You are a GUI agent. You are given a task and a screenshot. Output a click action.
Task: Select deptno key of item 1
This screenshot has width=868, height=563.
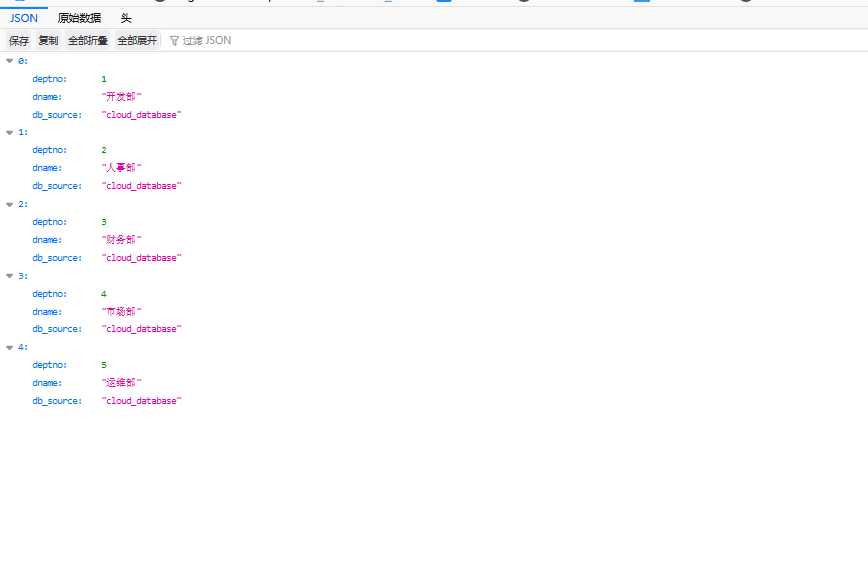(50, 150)
